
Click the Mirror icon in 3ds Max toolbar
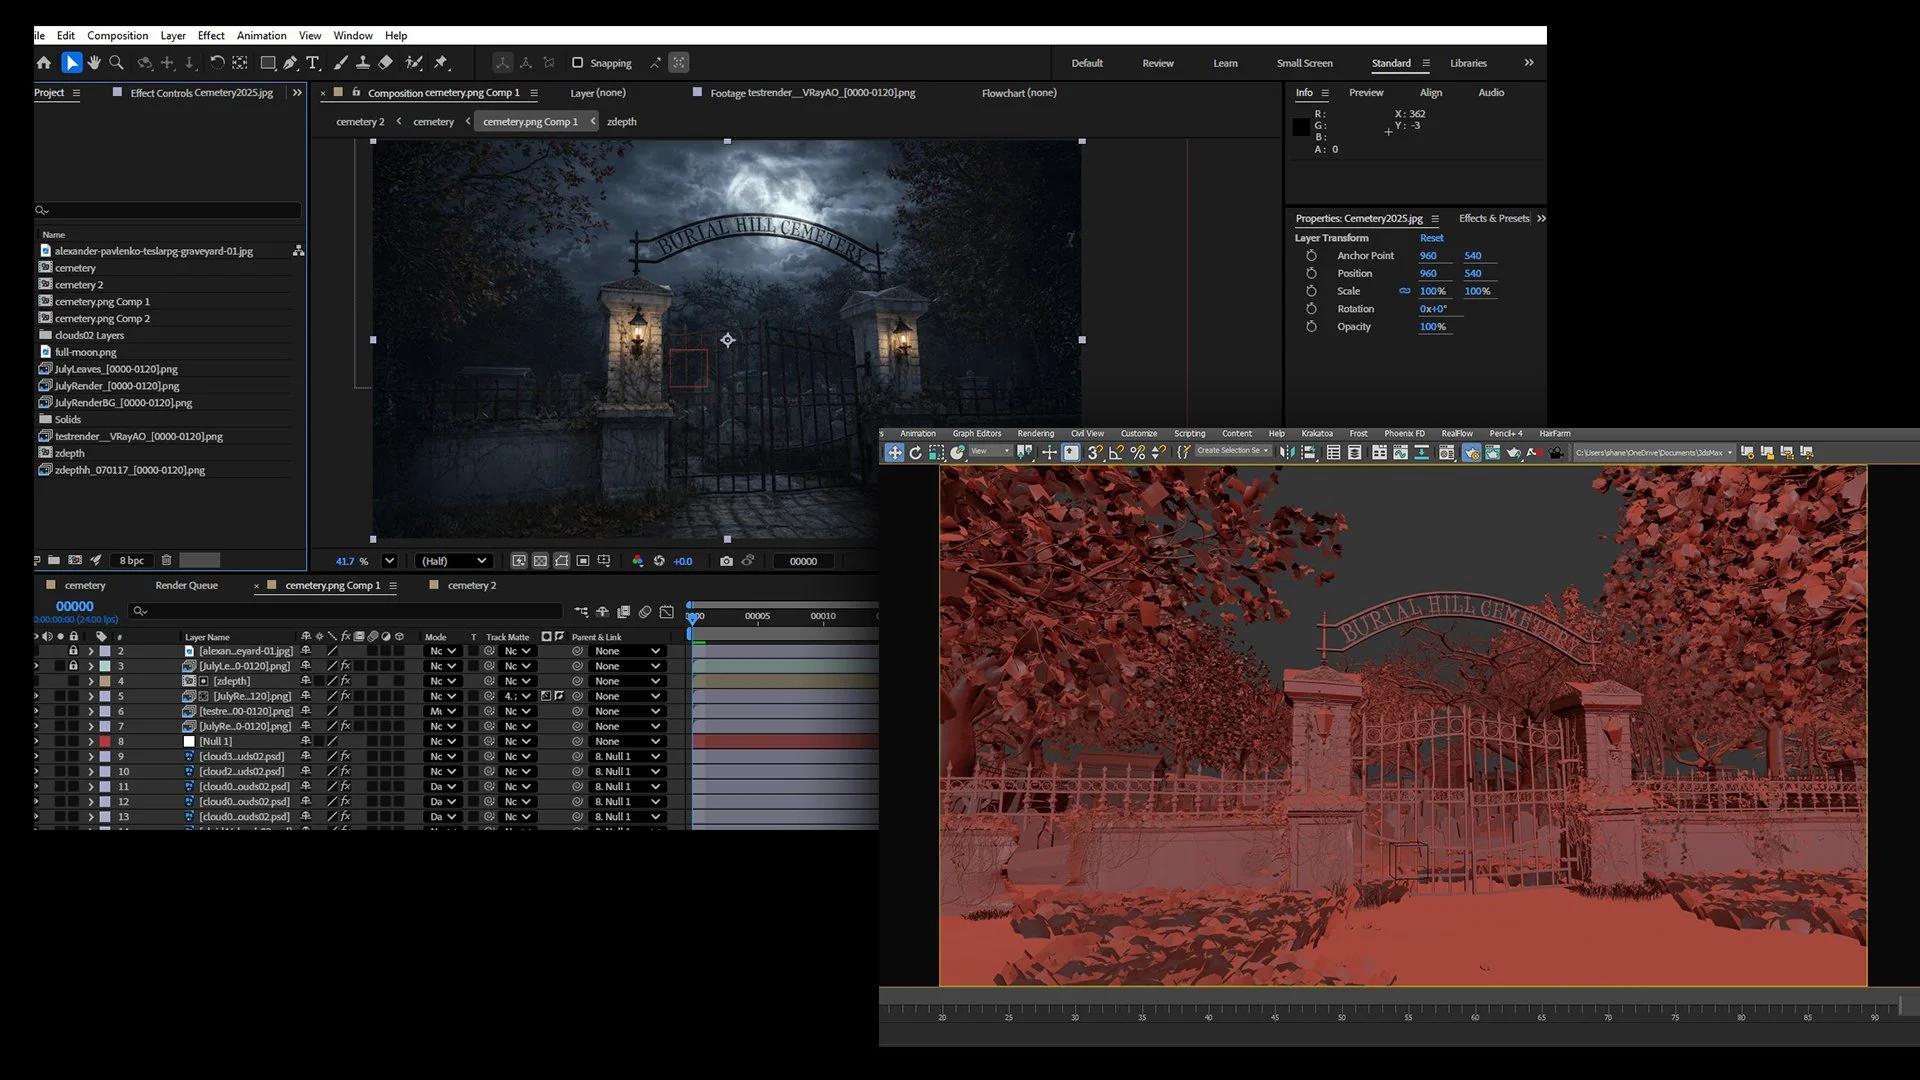[x=1287, y=453]
